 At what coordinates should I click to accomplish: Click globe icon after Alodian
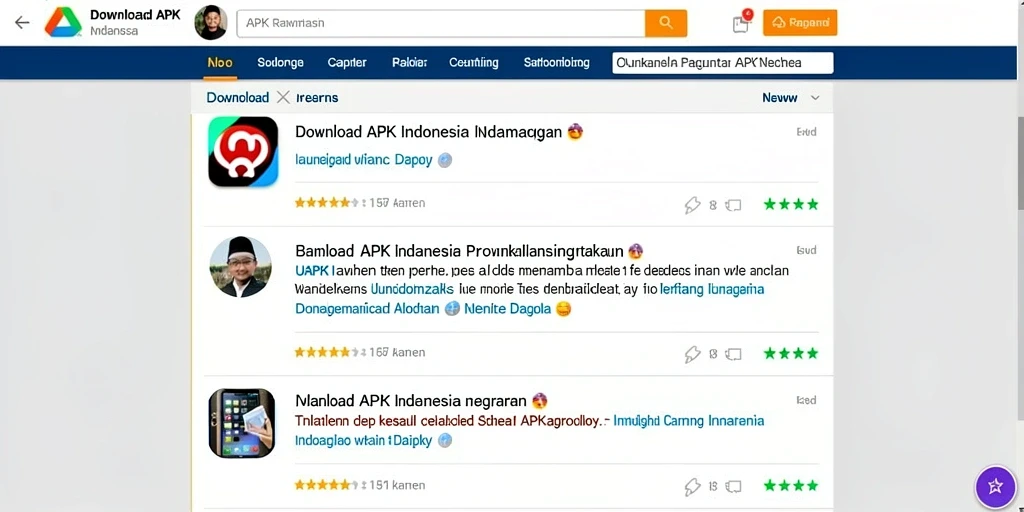[x=452, y=308]
